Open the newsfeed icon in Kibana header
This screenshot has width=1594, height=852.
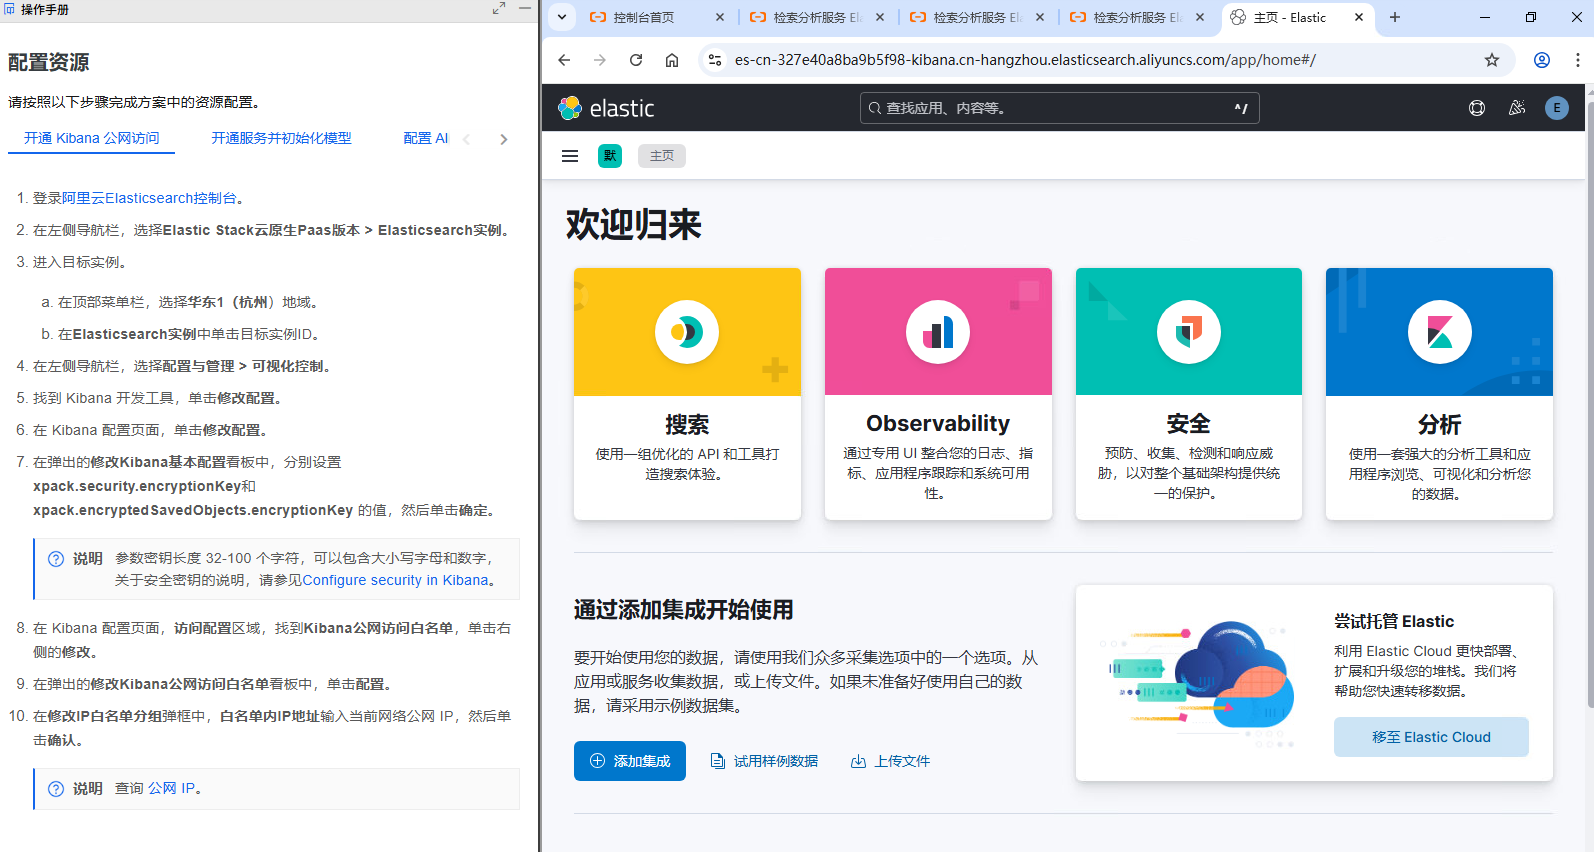tap(1517, 108)
